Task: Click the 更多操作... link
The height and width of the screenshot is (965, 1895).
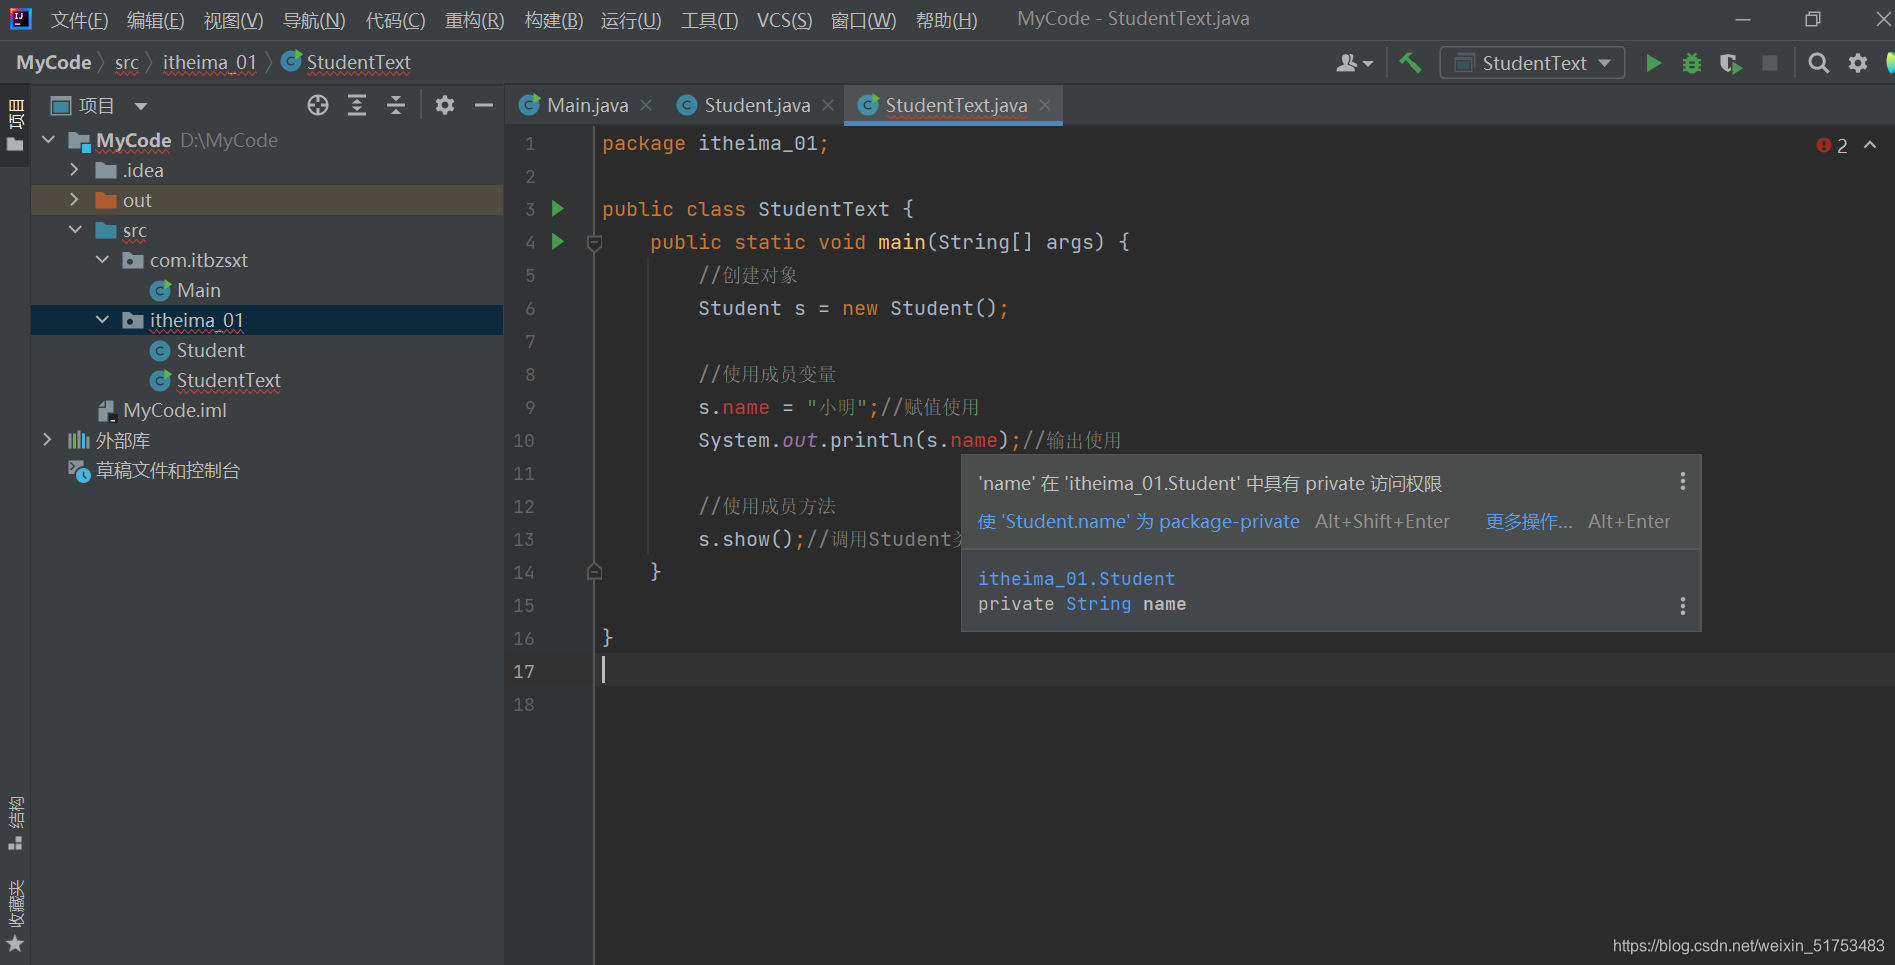Action: (1528, 521)
